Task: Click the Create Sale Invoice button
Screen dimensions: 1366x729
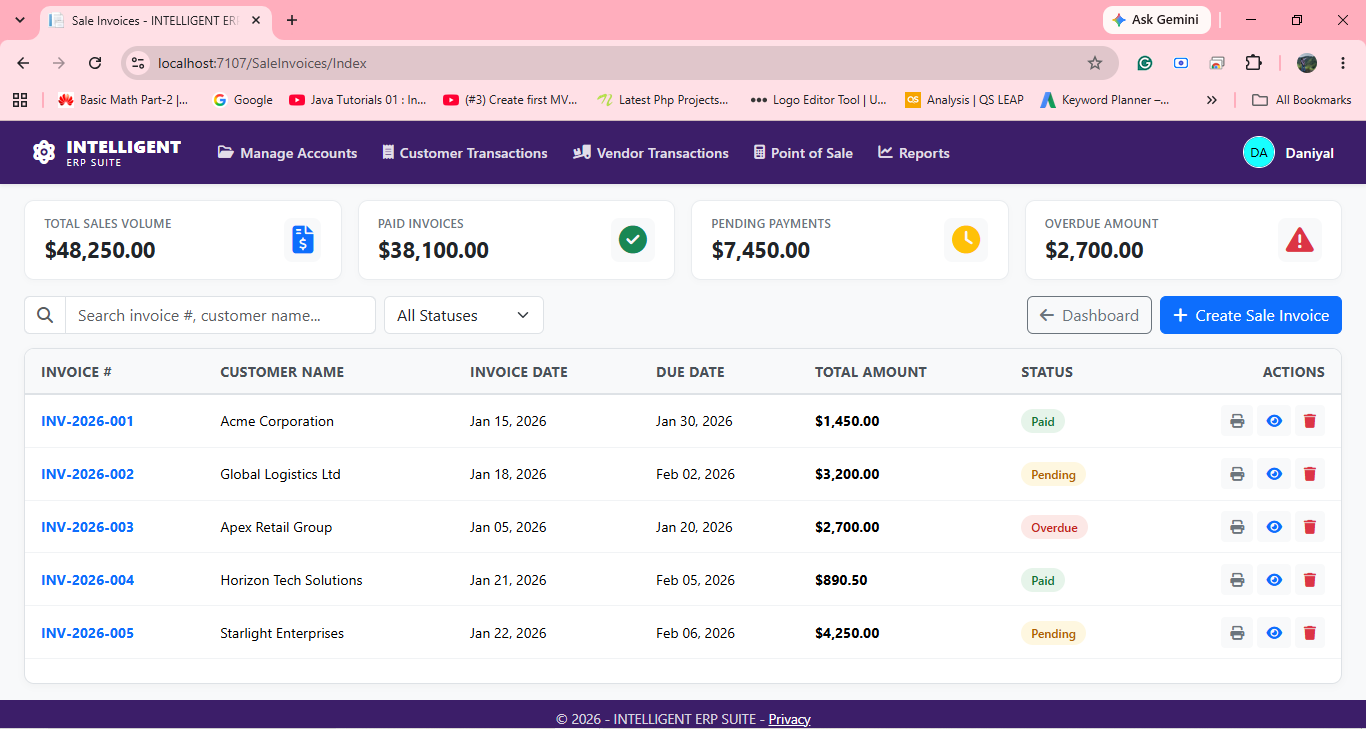Action: (x=1251, y=315)
